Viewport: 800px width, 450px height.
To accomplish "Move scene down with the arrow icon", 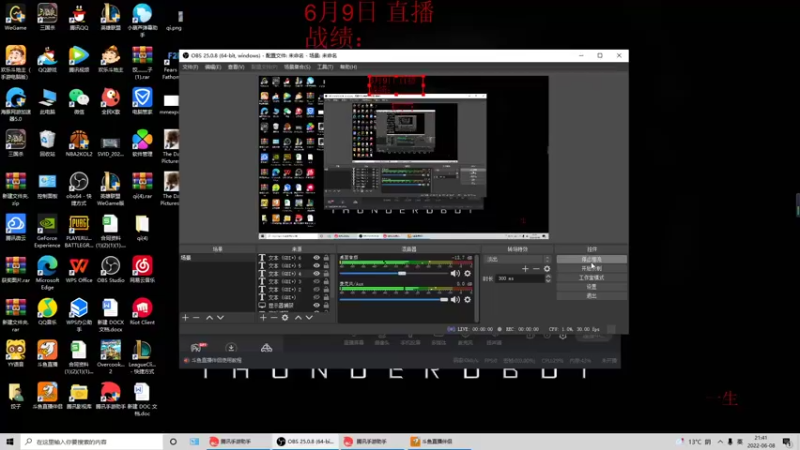I will (x=220, y=317).
